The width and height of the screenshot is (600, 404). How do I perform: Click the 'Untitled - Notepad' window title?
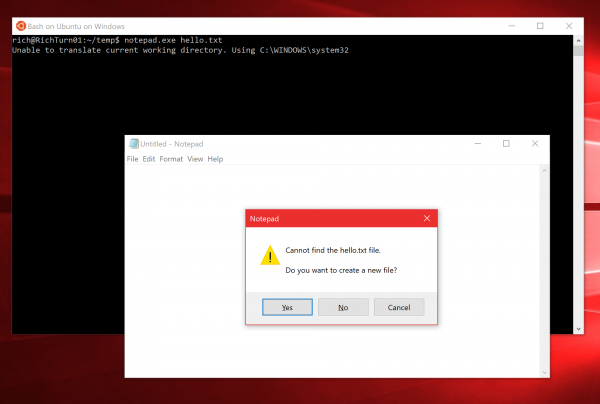(172, 144)
